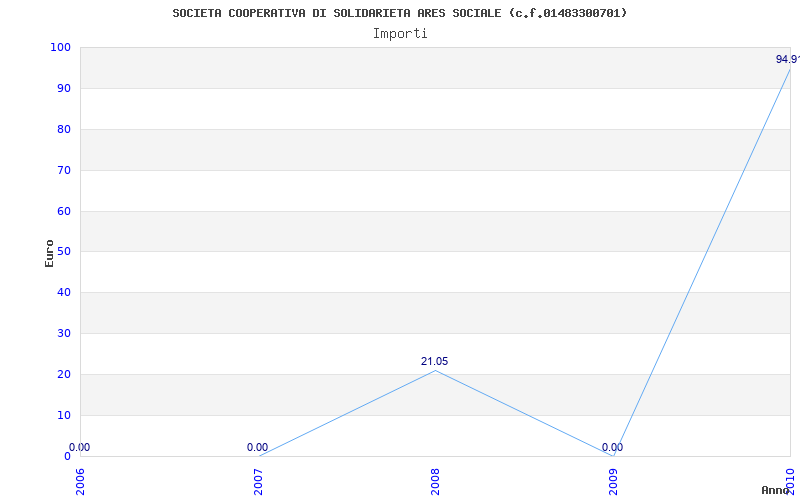Click the 60 y-axis tick label
Viewport: 800px width, 500px height.
[x=62, y=211]
